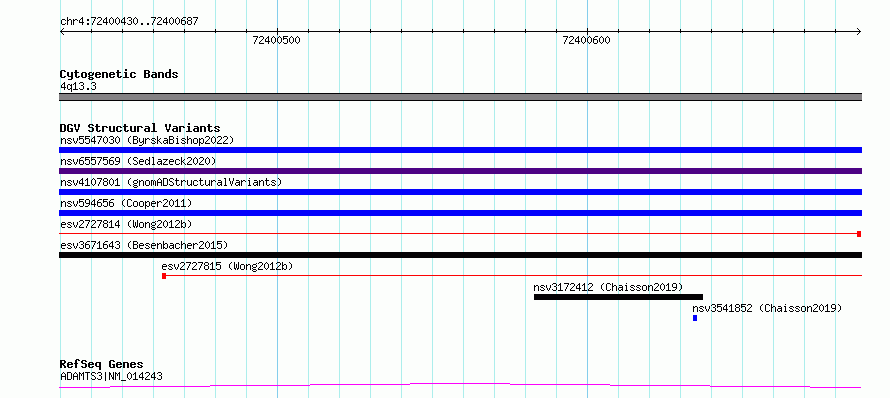The image size is (890, 398).
Task: Click the ADAMTS3|NM_014243 gene label
Action: (111, 376)
